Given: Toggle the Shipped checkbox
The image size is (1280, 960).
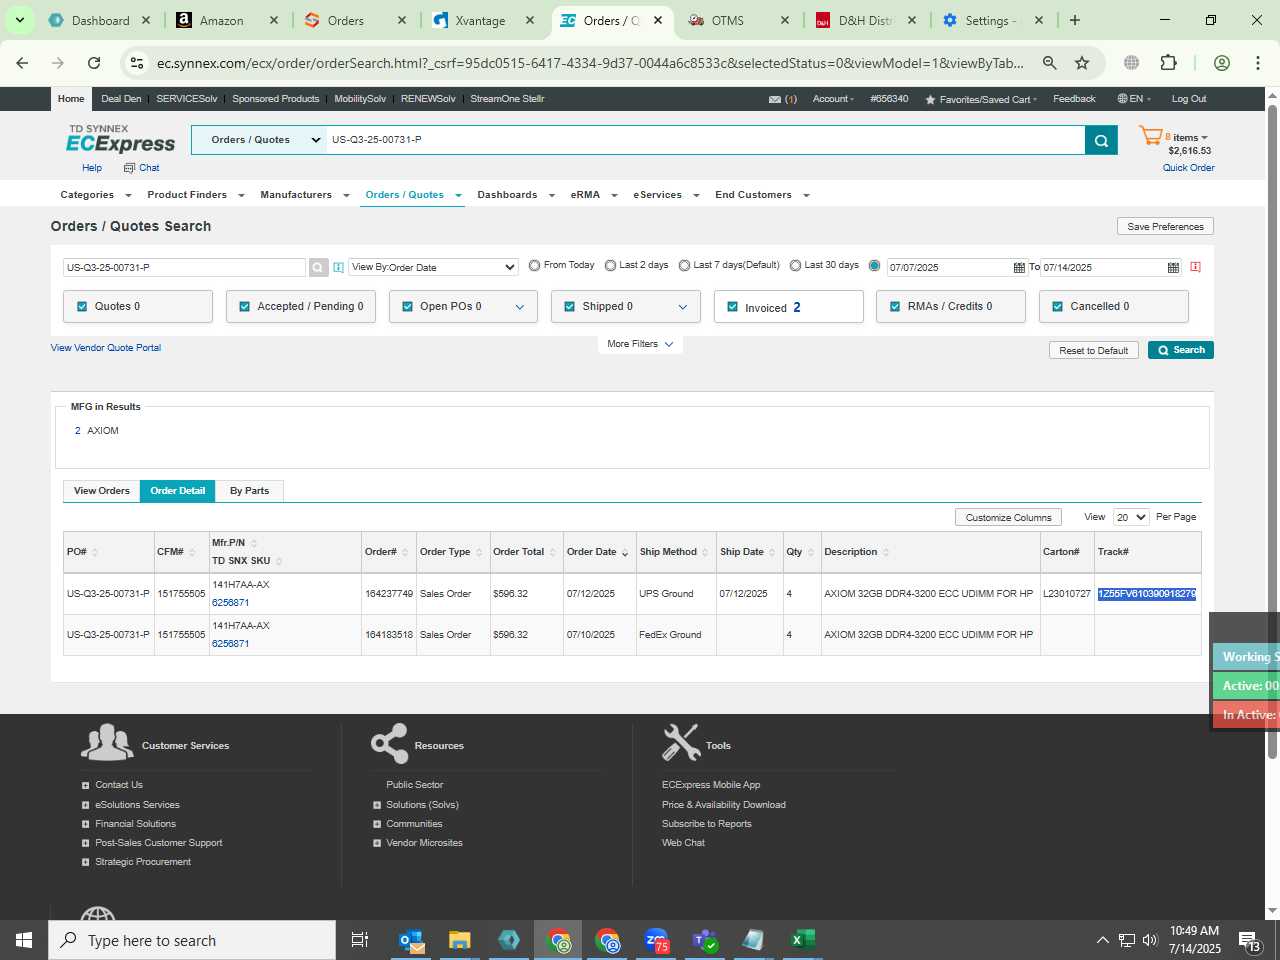Looking at the screenshot, I should pyautogui.click(x=570, y=307).
